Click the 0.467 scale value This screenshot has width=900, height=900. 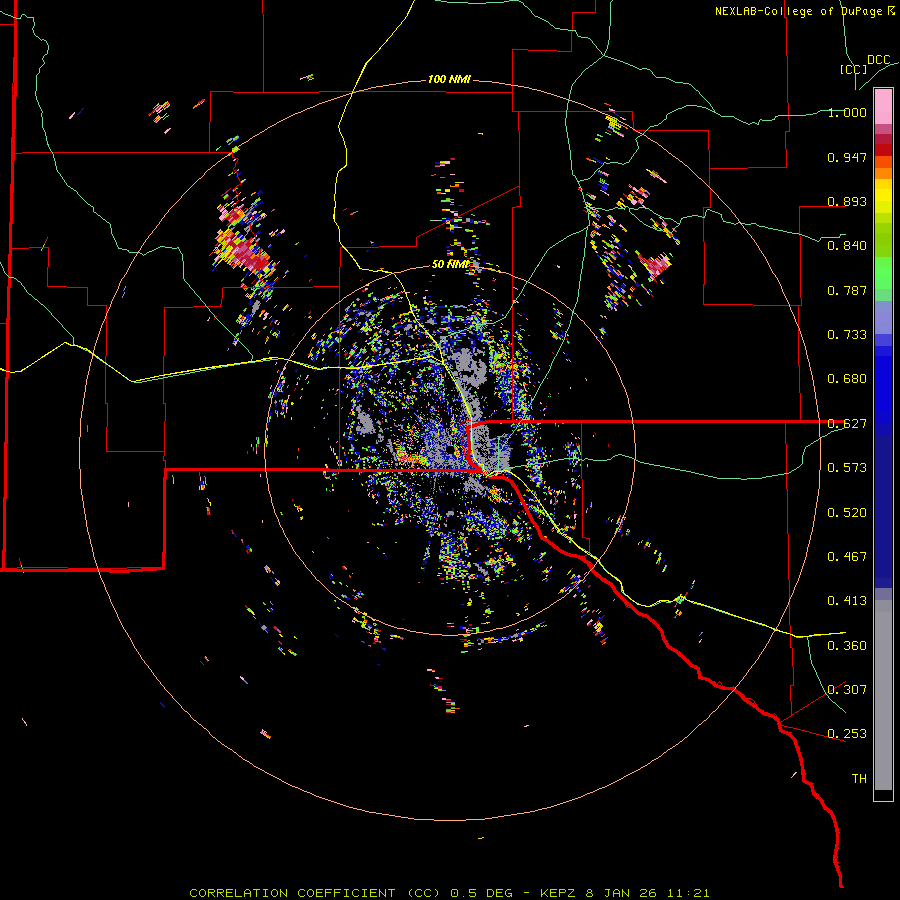[x=847, y=557]
